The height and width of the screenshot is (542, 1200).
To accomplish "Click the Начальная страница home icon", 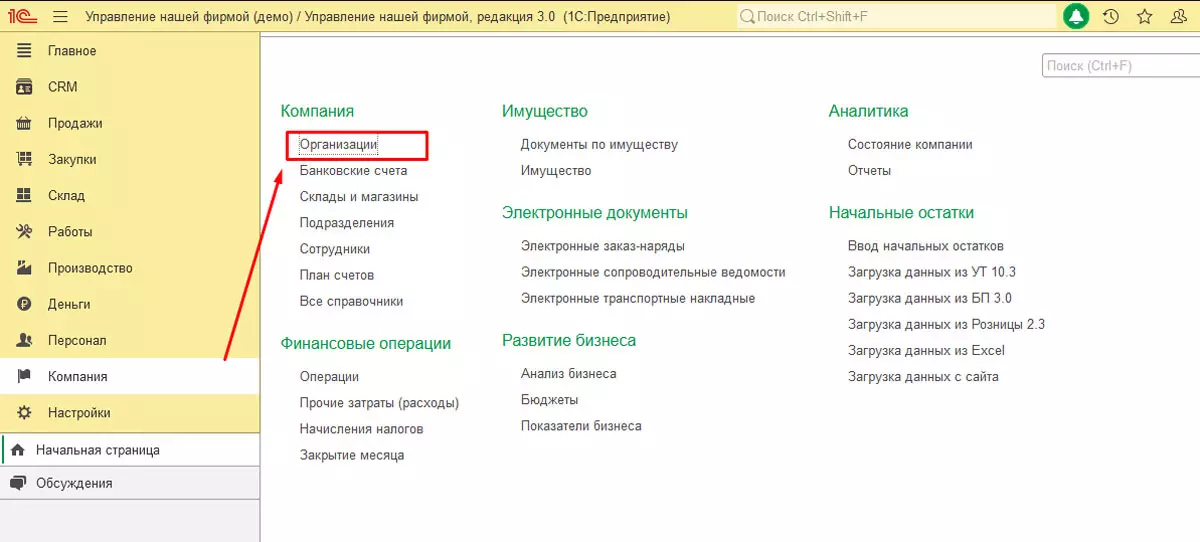I will click(18, 450).
